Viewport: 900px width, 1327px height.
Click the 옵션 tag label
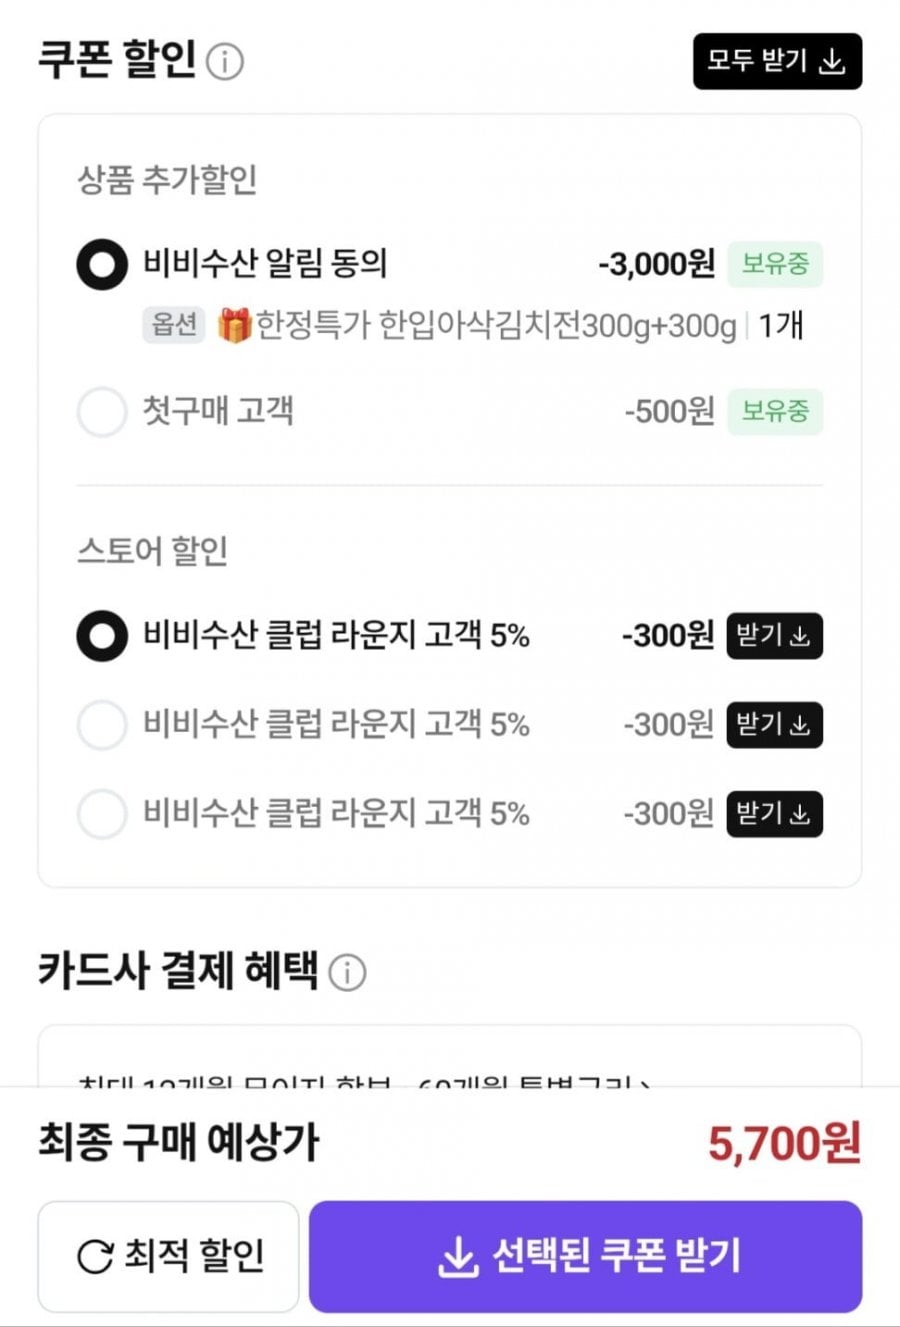pyautogui.click(x=174, y=325)
